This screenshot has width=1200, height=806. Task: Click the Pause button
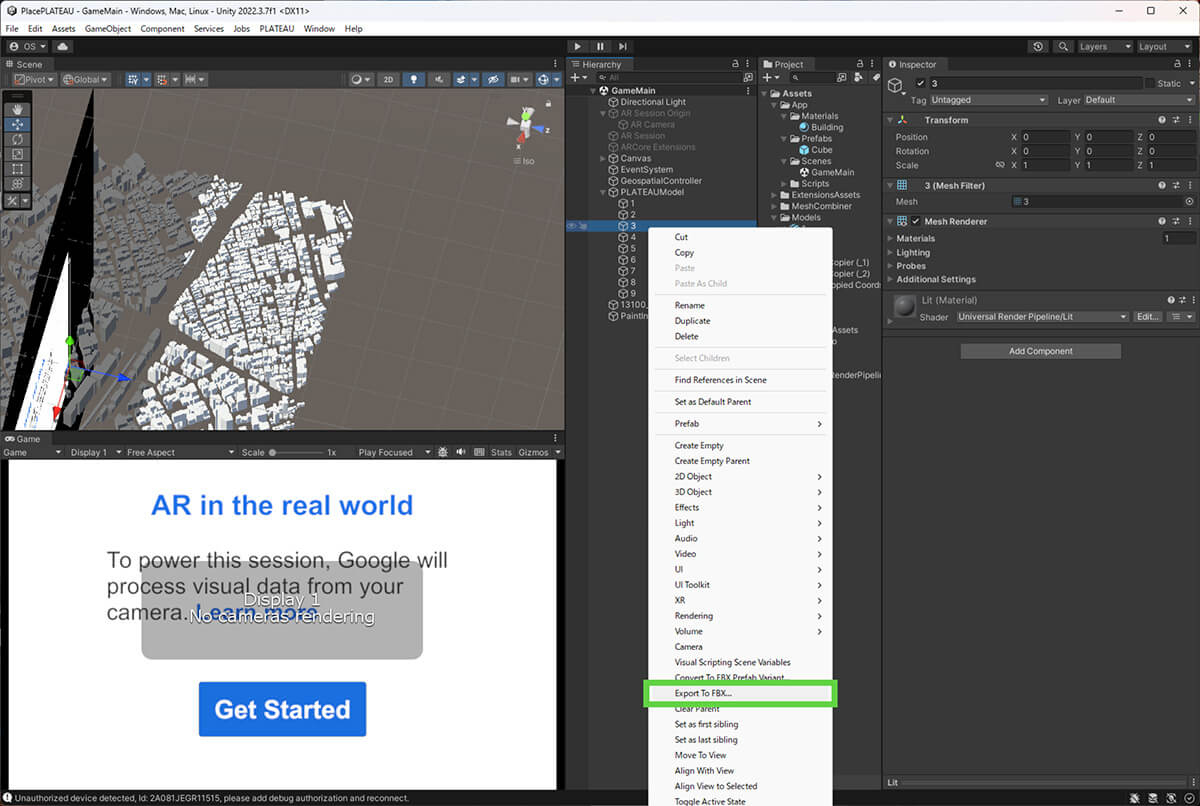click(600, 46)
